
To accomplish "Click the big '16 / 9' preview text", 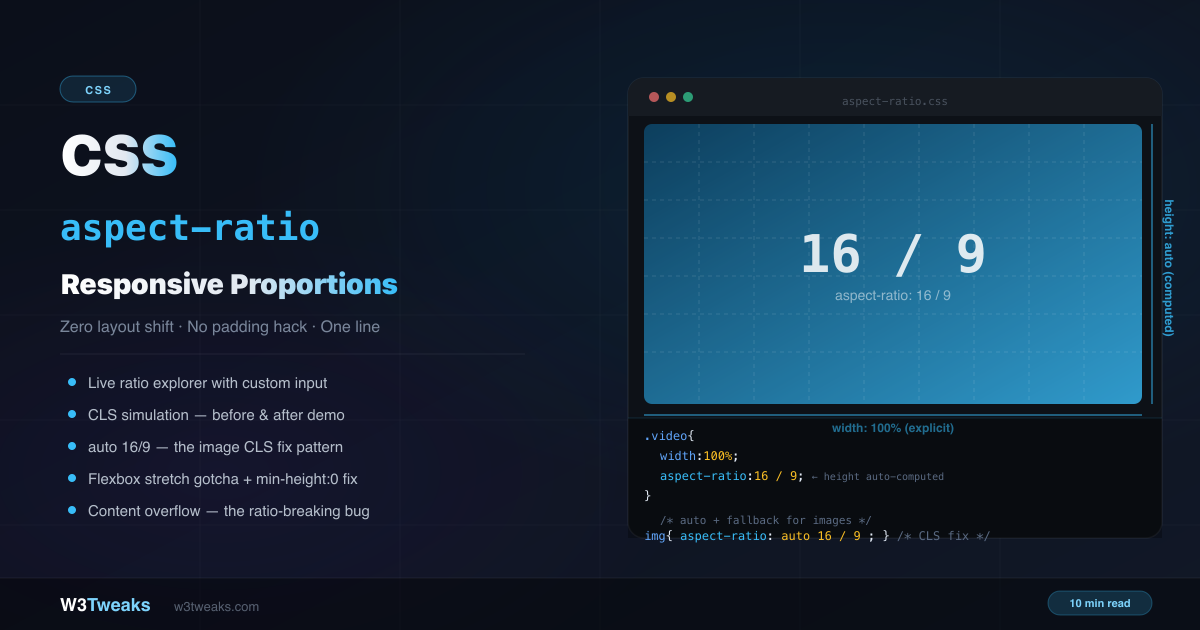I will click(893, 255).
